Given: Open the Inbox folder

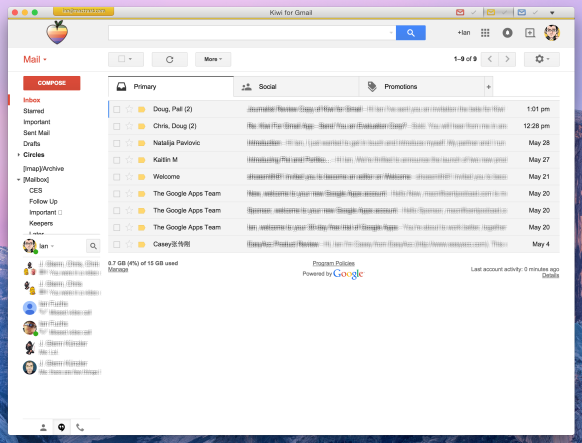Looking at the screenshot, I should click(32, 100).
